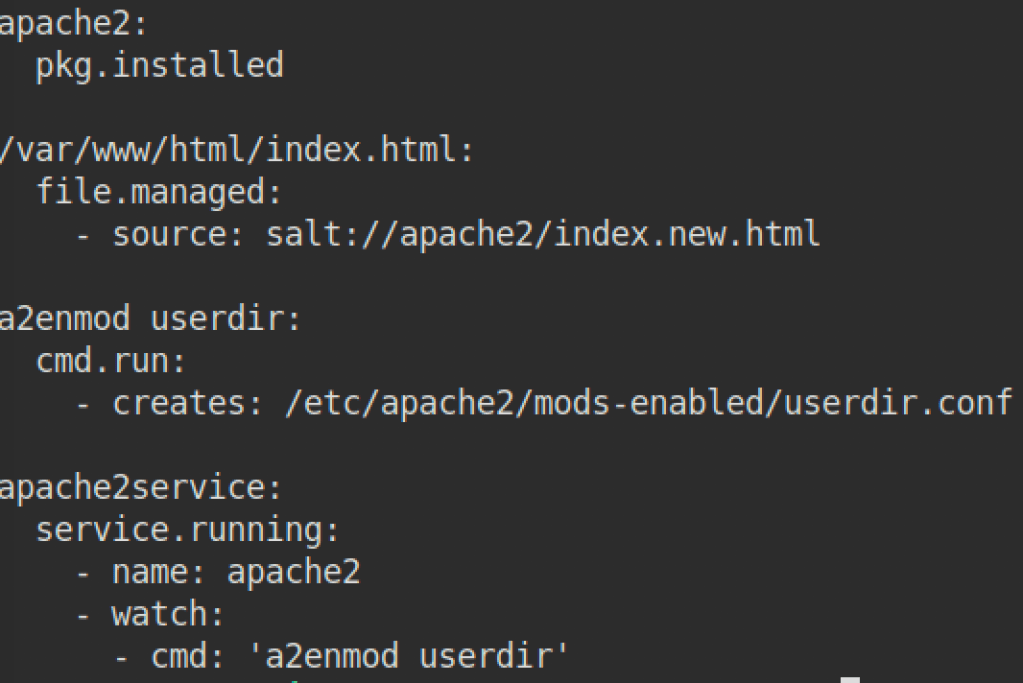
Task: Click on the "service.running:" line
Action: pos(189,530)
